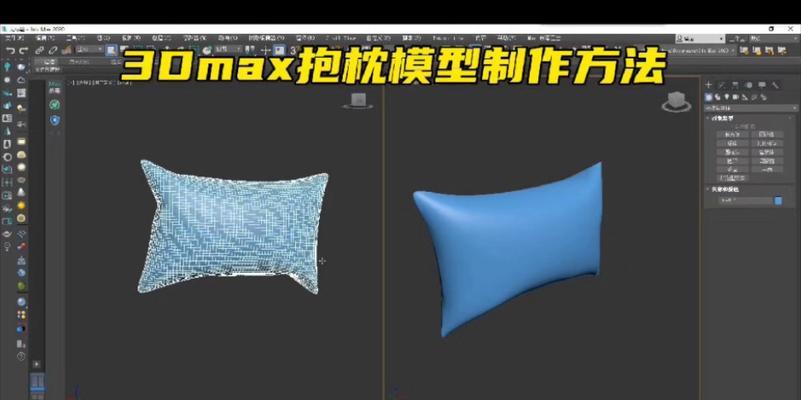Open the Utilities panel tab
Viewport: 801px width, 400px height.
(775, 85)
